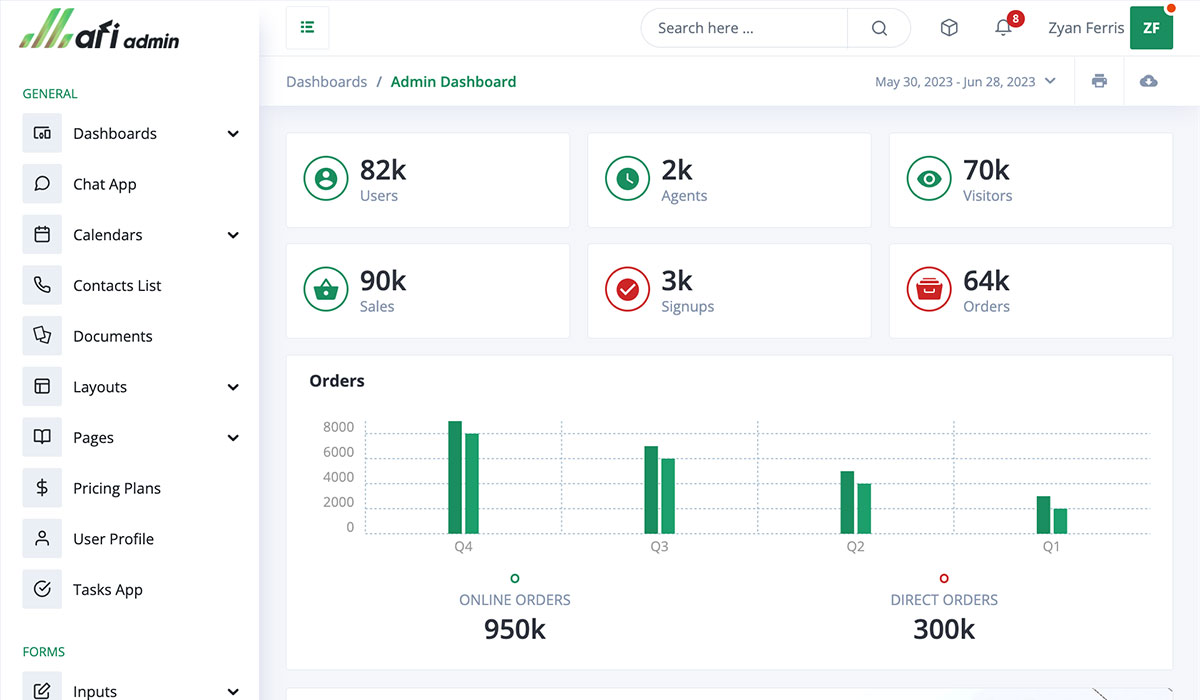
Task: Click the 82k Users value
Action: (383, 170)
